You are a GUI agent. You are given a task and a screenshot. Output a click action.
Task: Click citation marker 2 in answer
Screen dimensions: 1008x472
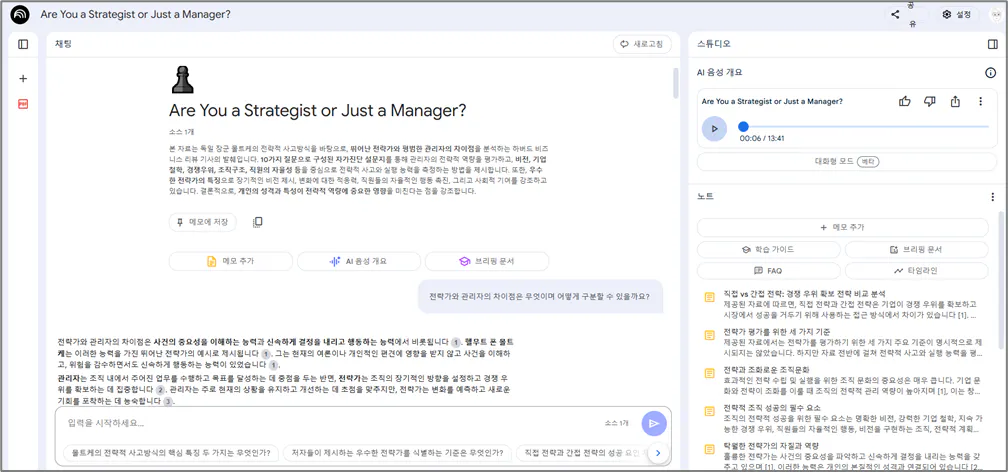pyautogui.click(x=160, y=390)
